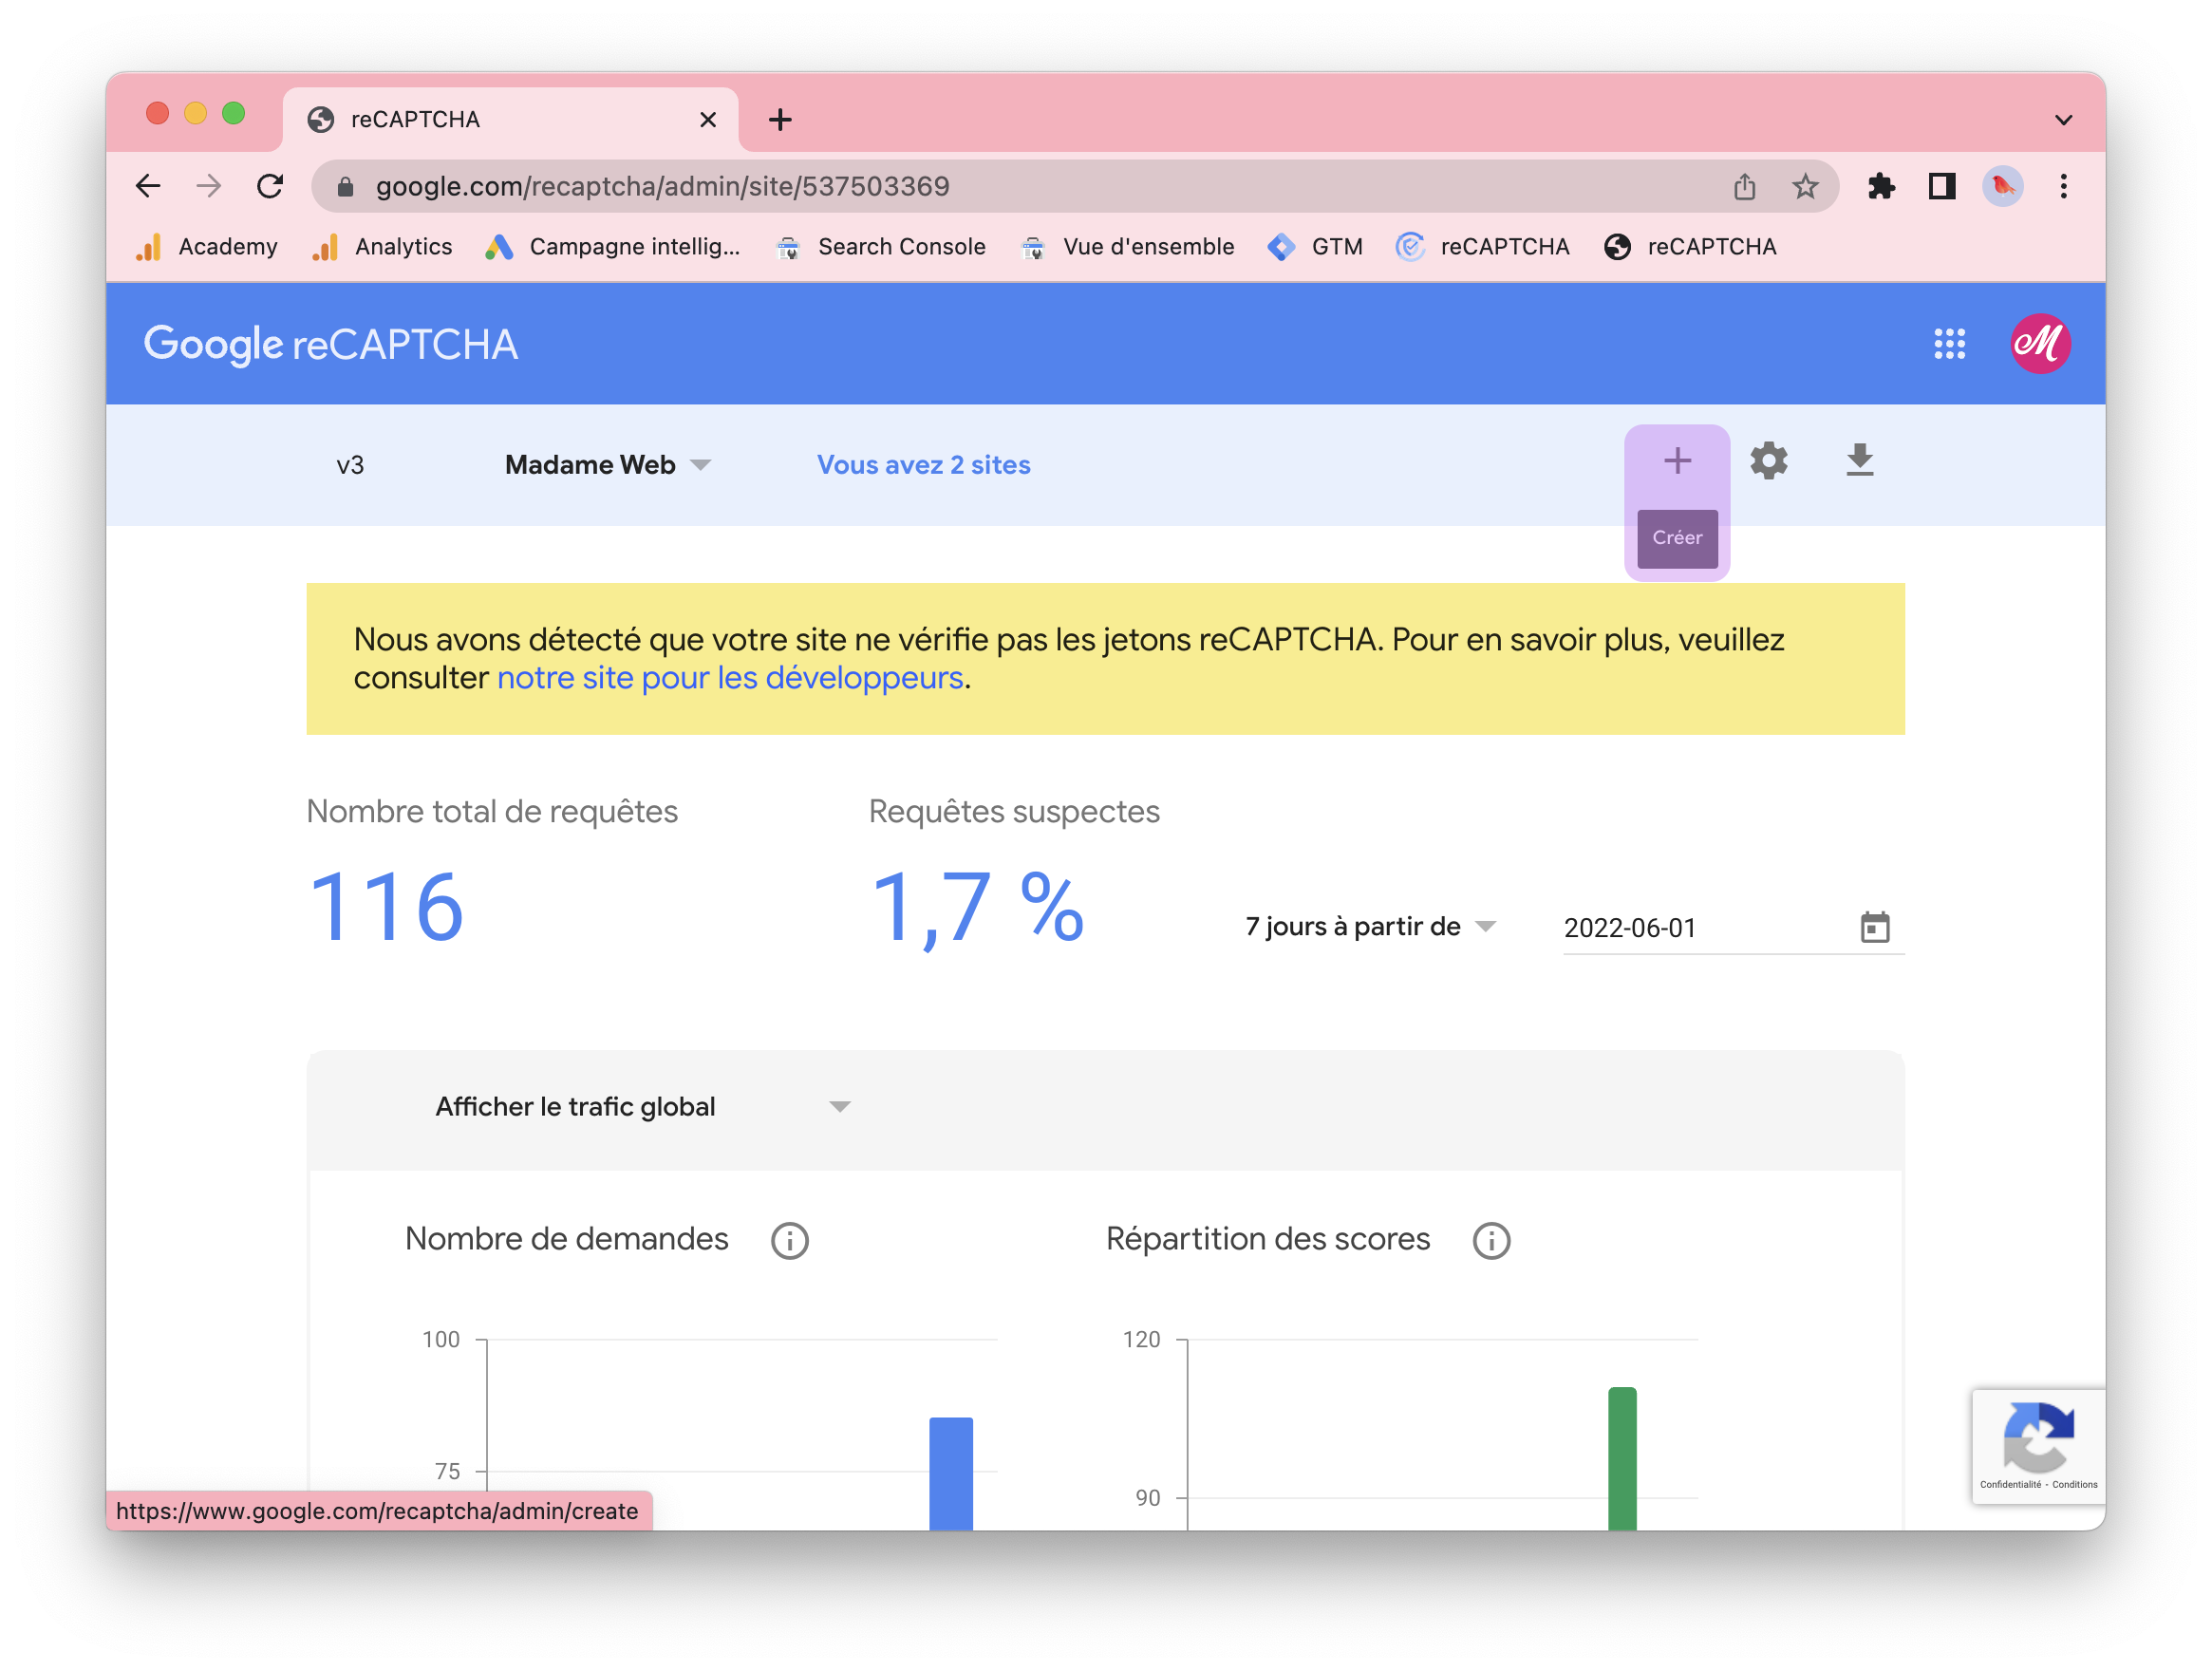
Task: Open the calendar date picker icon
Action: [1874, 927]
